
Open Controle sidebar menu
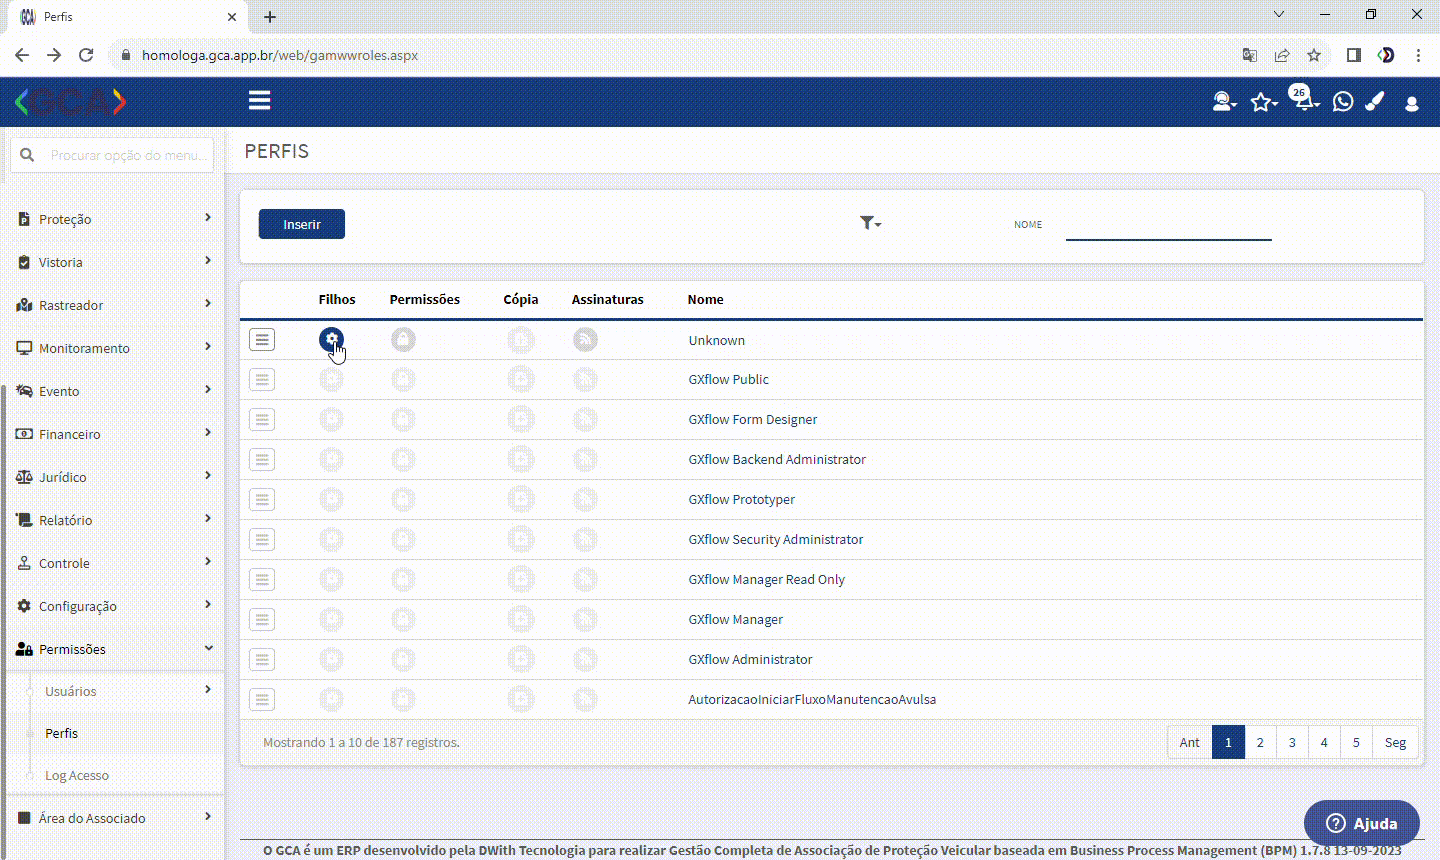[x=115, y=563]
